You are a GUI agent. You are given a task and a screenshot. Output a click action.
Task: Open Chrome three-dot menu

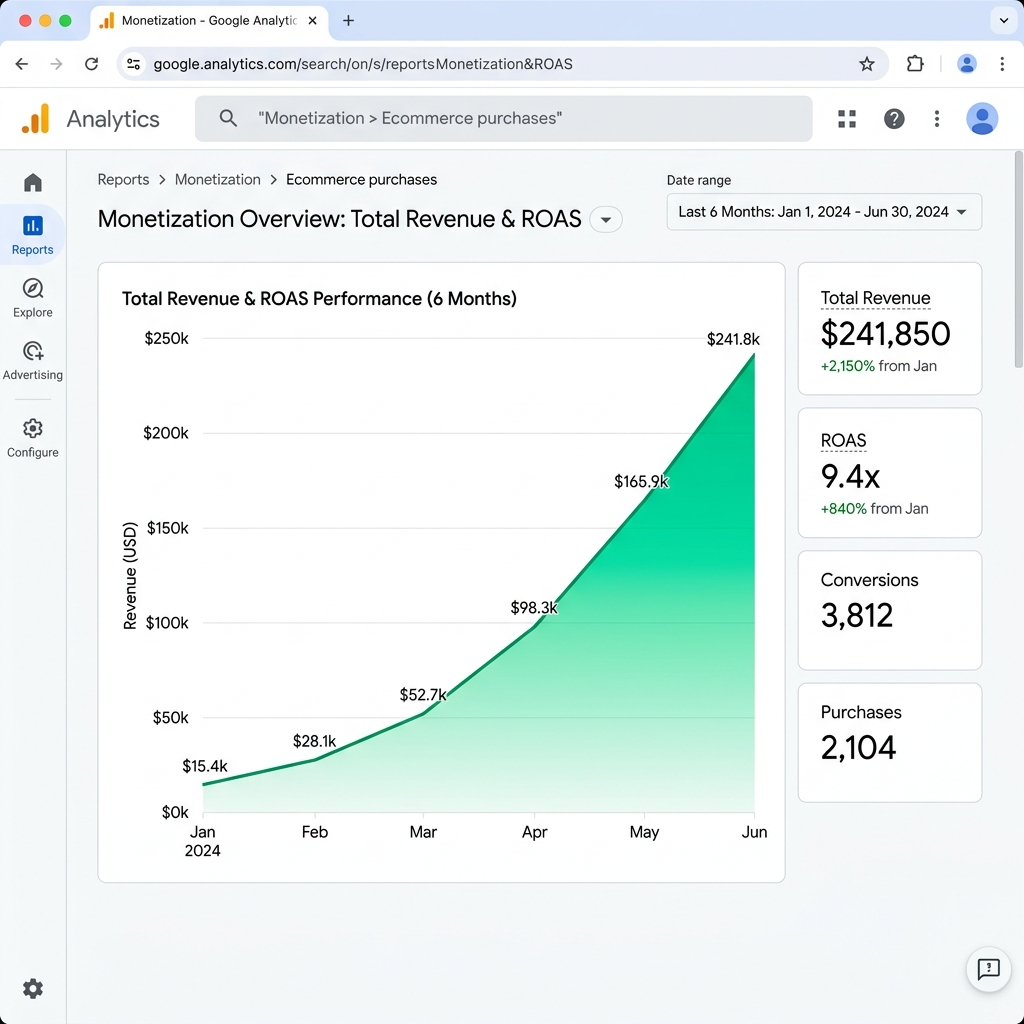click(x=1002, y=64)
